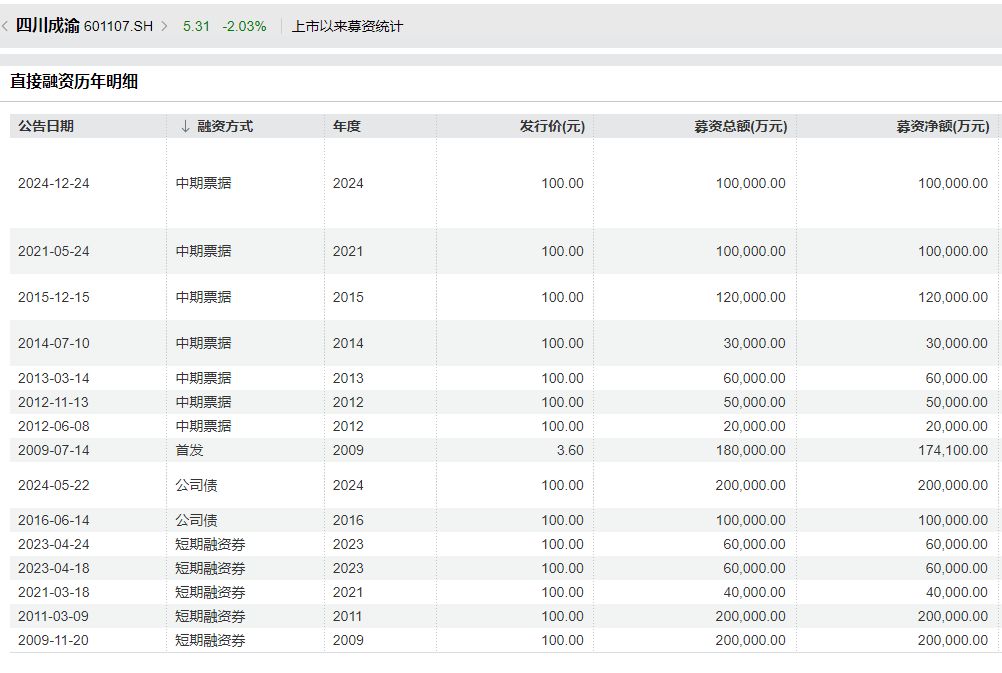Select date cell 2023-04-18
Screen dimensions: 1002x673
pos(54,568)
